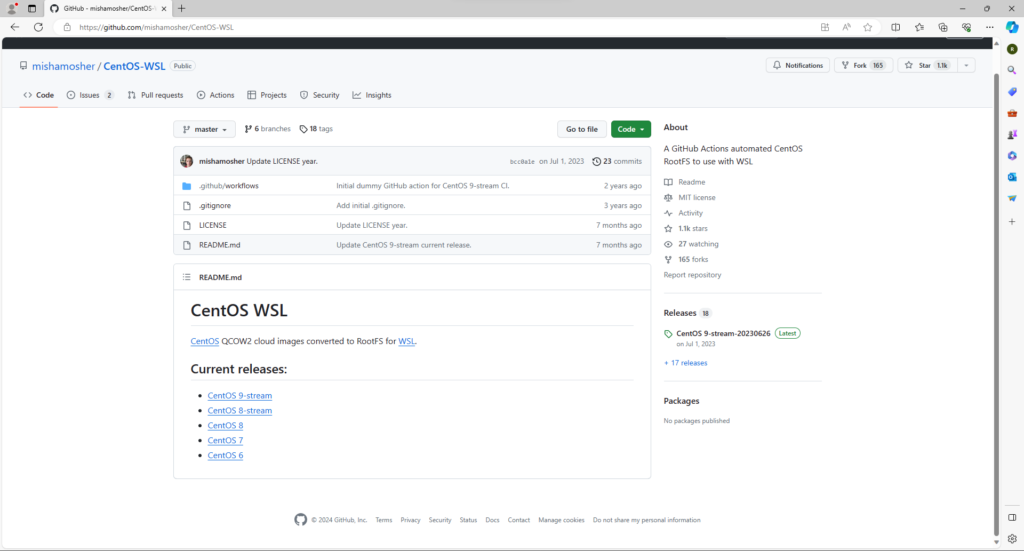Open the Projects tab
This screenshot has height=551, width=1024.
point(267,95)
